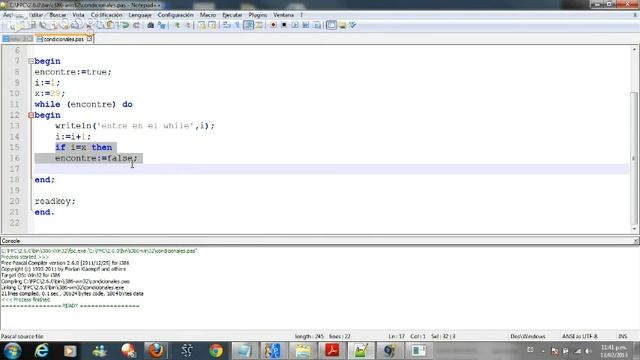Viewport: 640px width, 360px height.
Task: Toggle the indent guide icon
Action: [248, 25]
